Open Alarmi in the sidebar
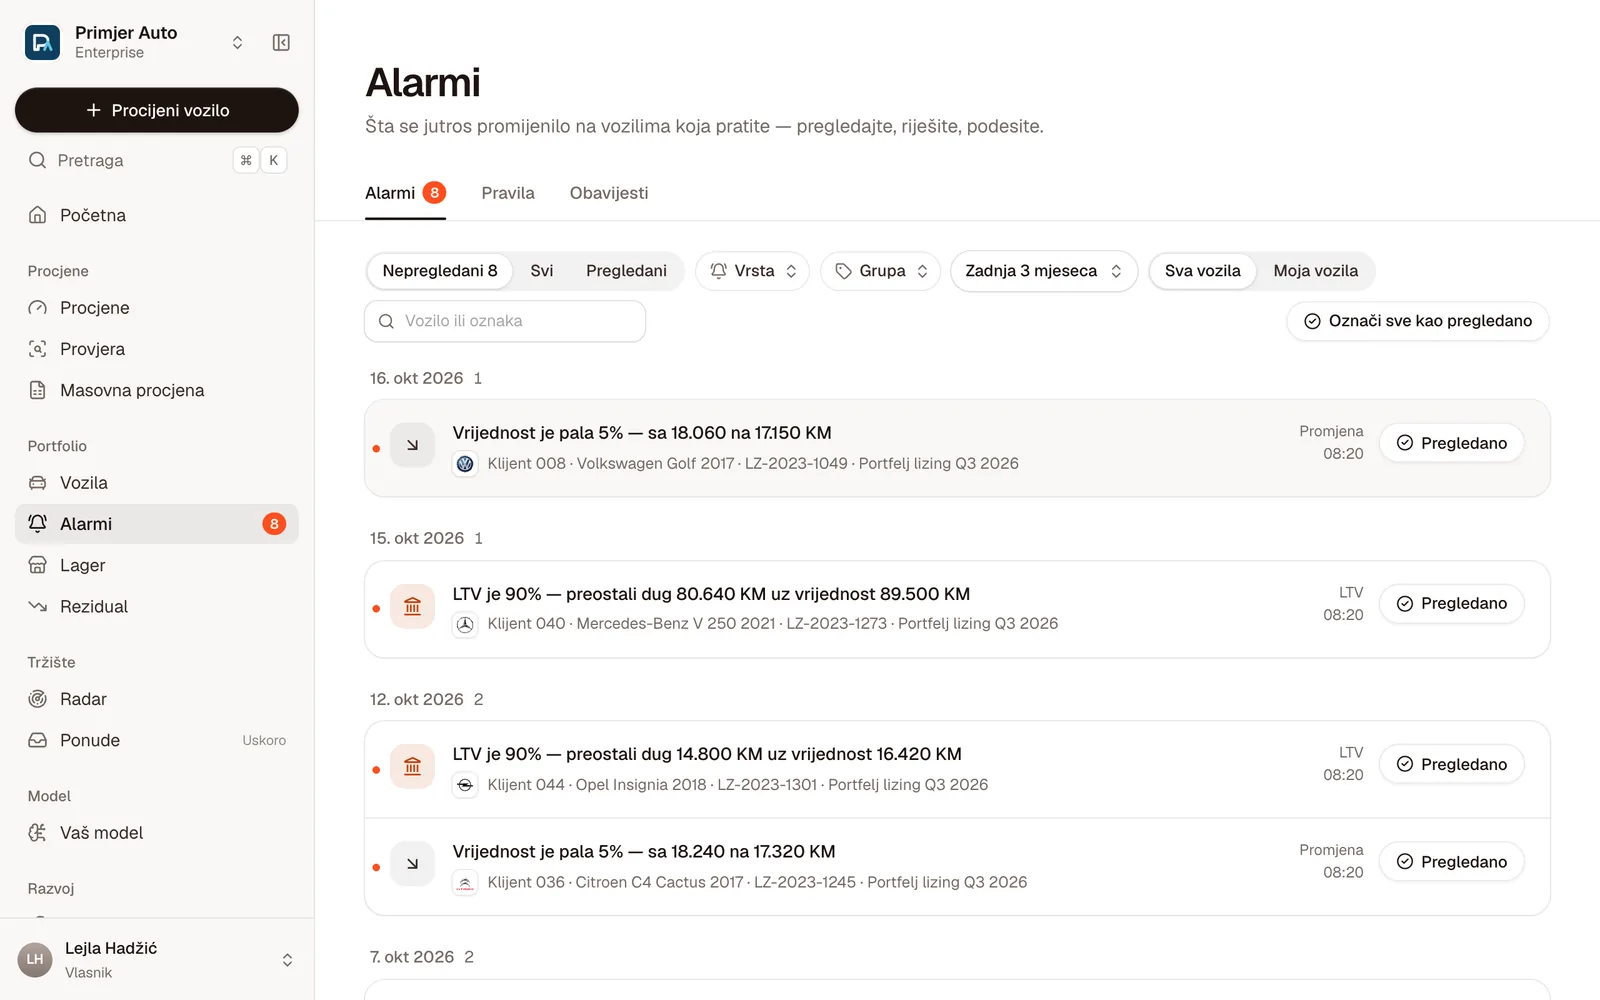Screen dimensions: 1600x1000 click(157, 524)
